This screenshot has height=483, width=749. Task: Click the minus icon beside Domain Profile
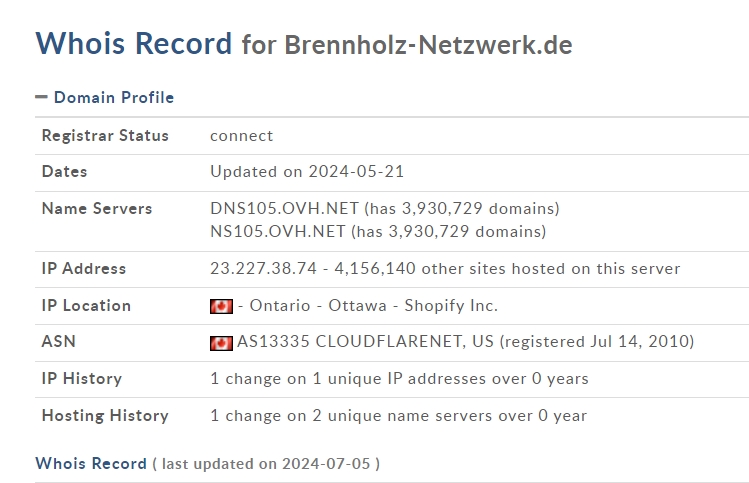42,97
